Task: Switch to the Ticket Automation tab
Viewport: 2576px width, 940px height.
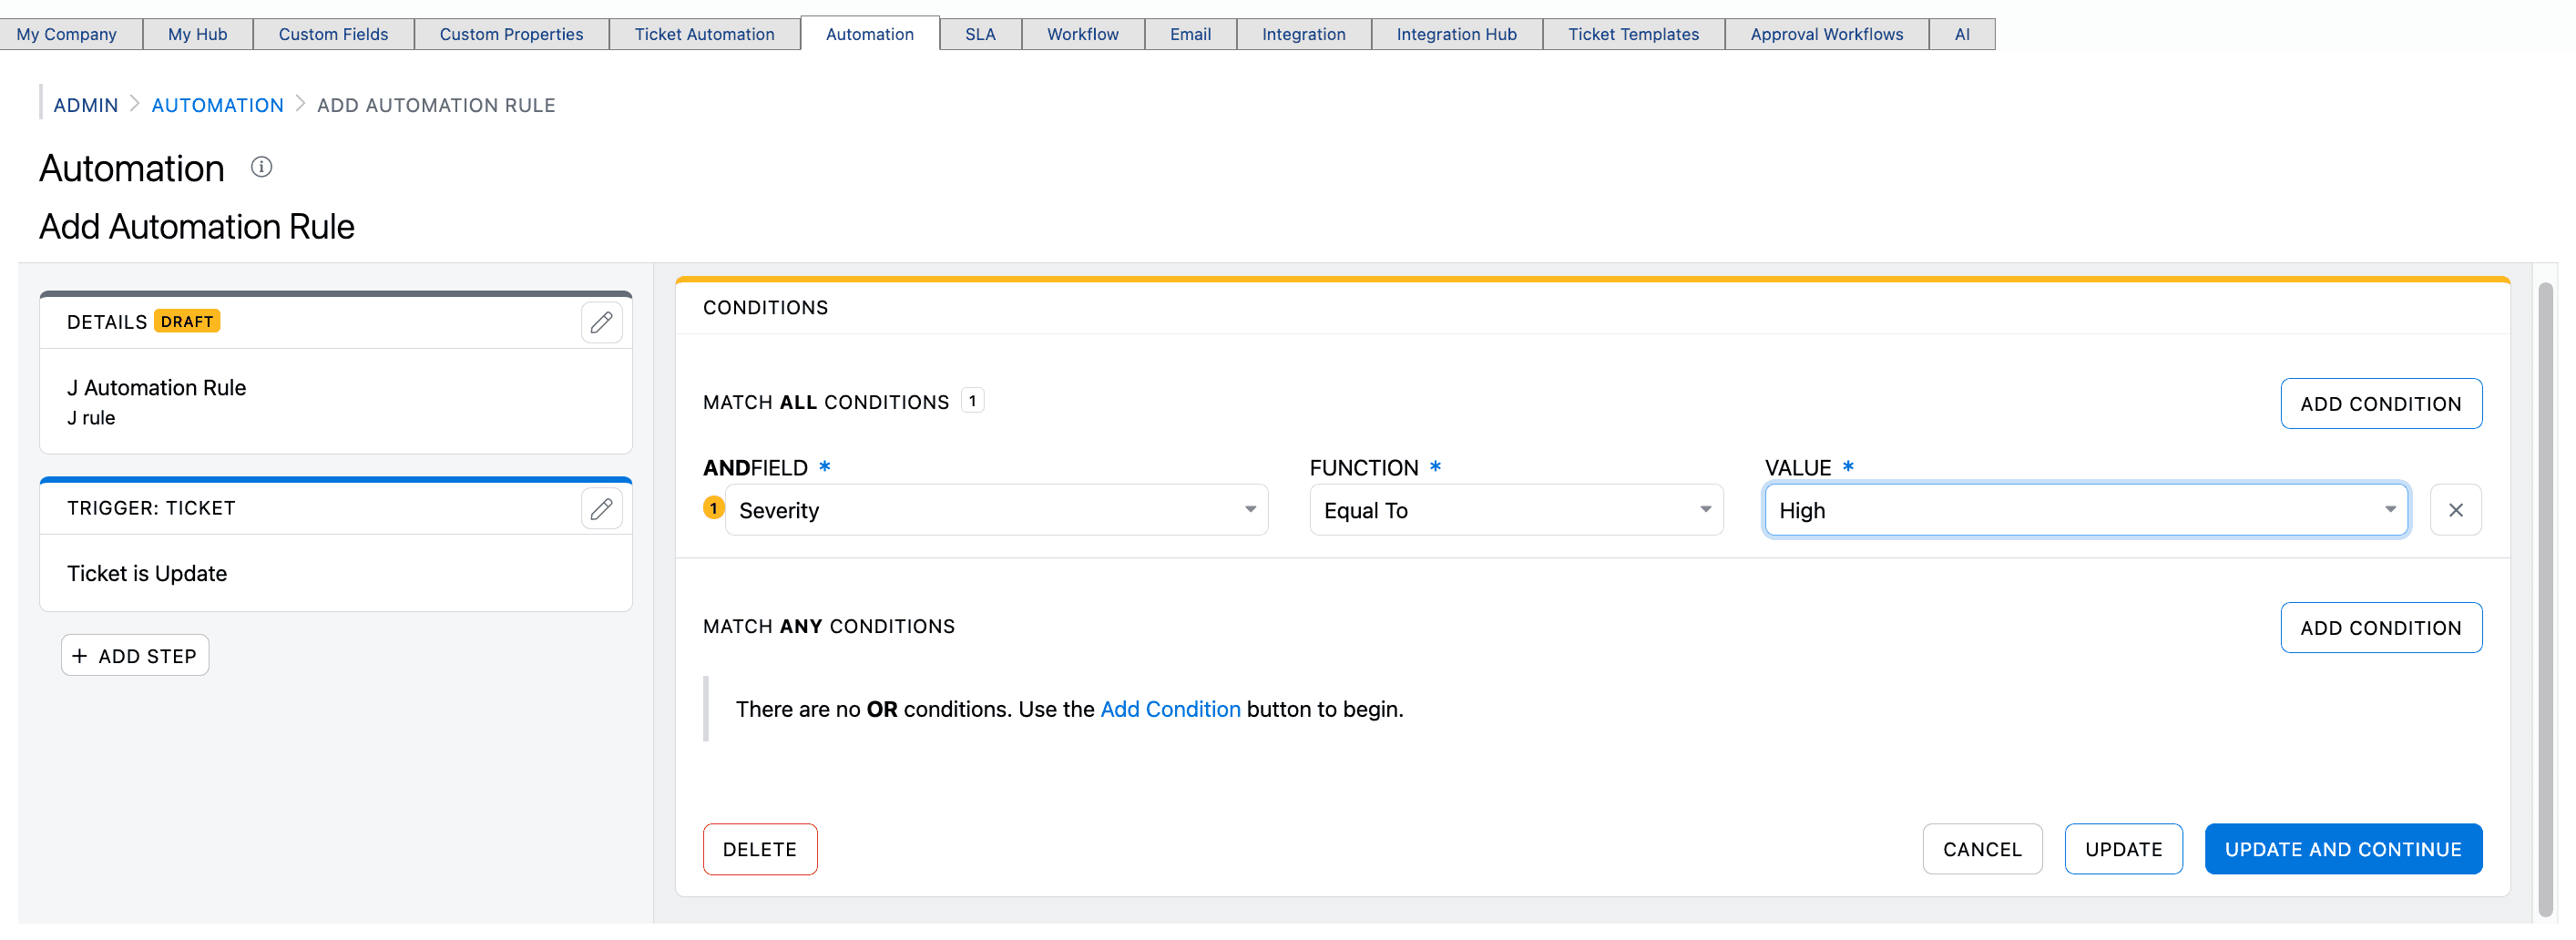Action: coord(704,34)
